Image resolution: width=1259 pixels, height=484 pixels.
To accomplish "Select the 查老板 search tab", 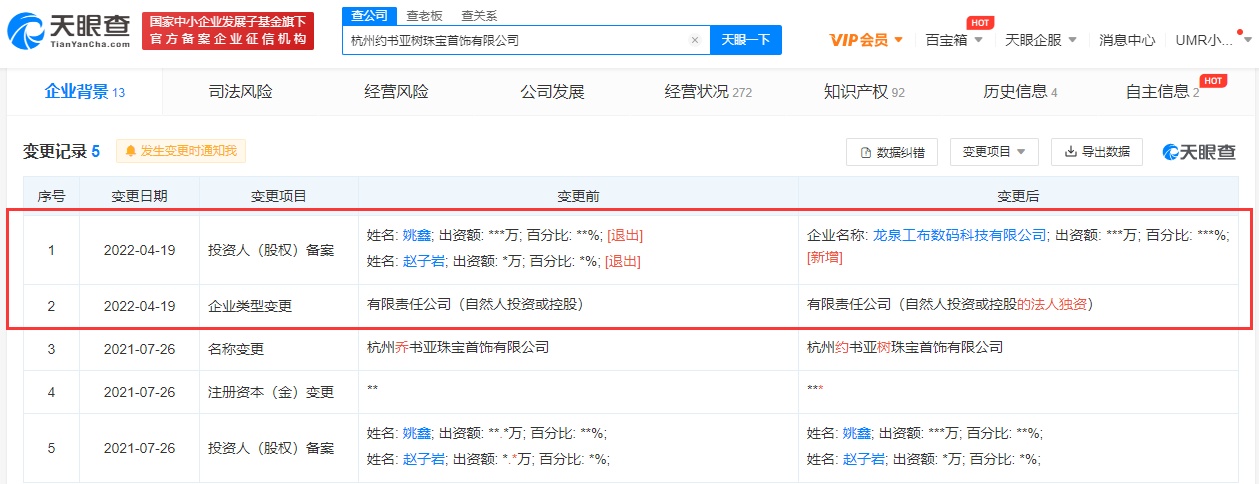I will point(426,15).
